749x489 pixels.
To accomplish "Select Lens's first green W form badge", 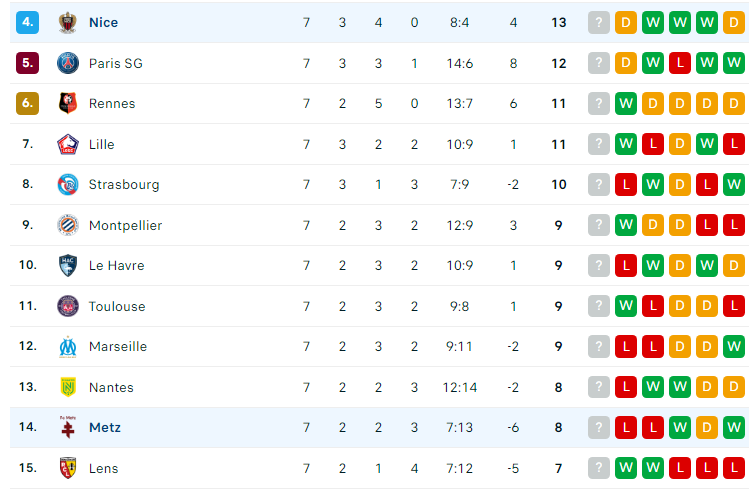I will [626, 468].
